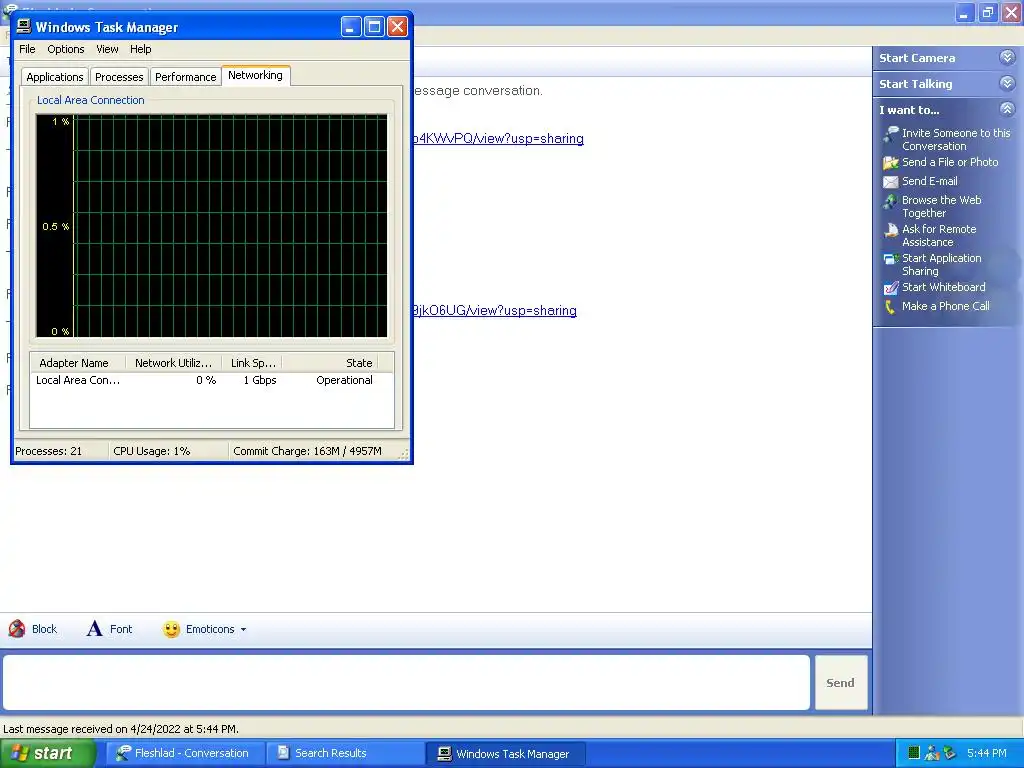1024x768 pixels.
Task: Switch to Search Results taskbar button
Action: click(x=345, y=753)
